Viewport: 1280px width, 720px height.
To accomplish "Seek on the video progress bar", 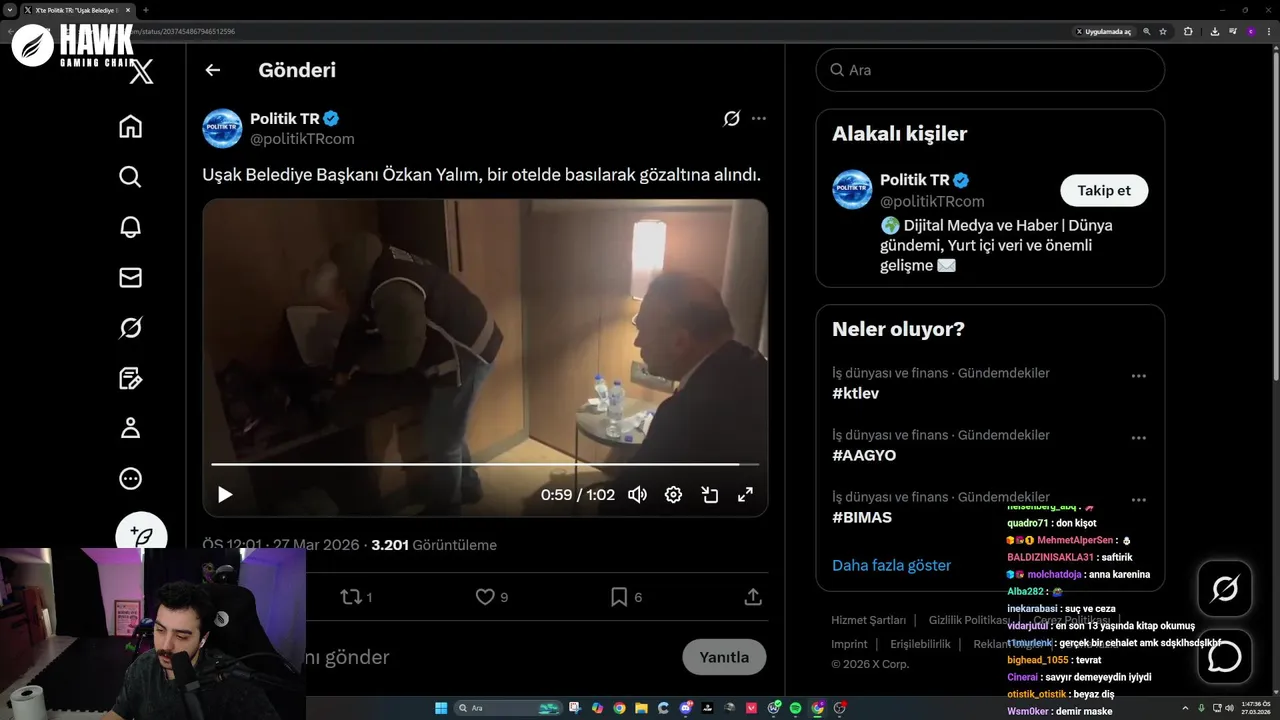I will tap(485, 464).
